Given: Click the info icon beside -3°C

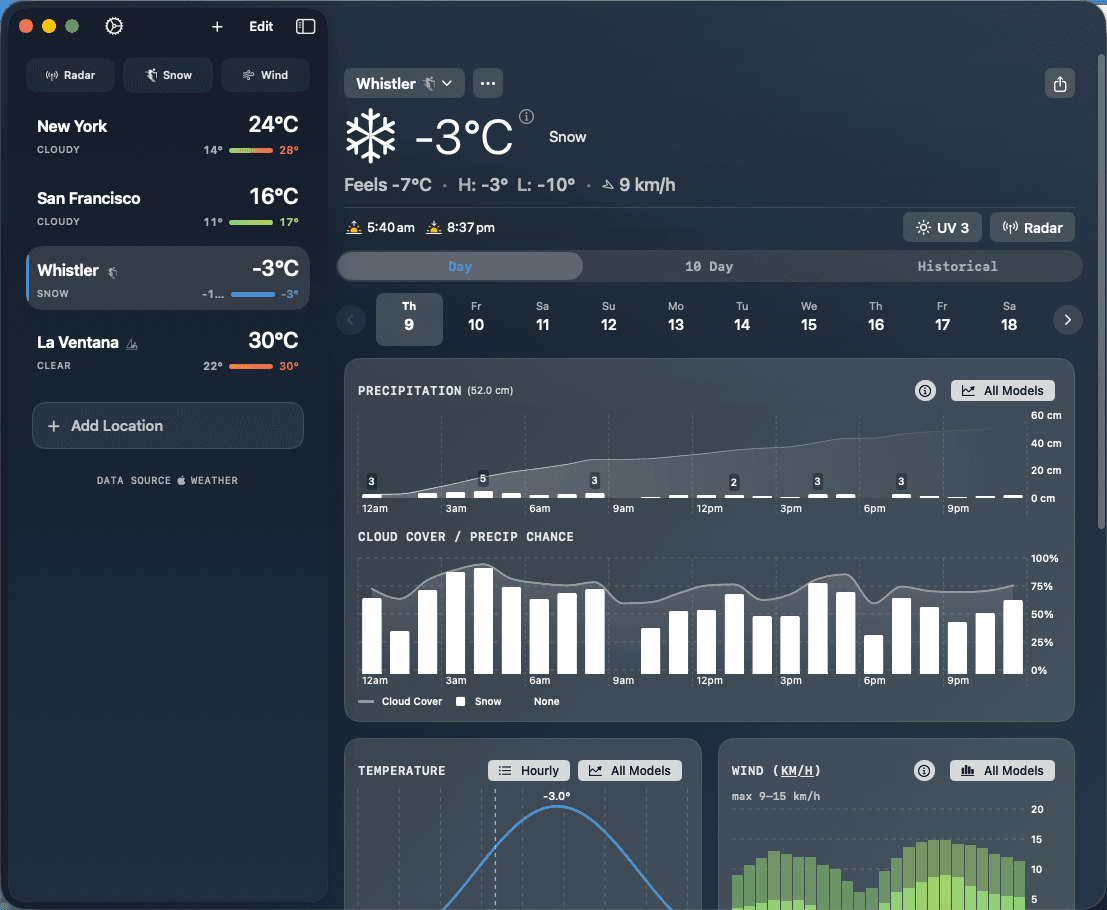Looking at the screenshot, I should click(x=526, y=116).
